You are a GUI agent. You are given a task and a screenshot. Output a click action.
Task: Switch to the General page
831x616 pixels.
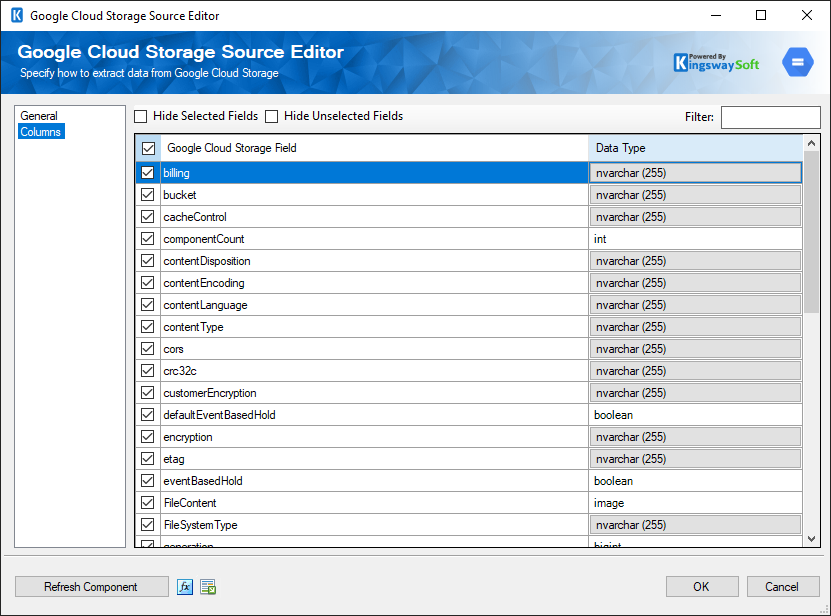(x=39, y=115)
